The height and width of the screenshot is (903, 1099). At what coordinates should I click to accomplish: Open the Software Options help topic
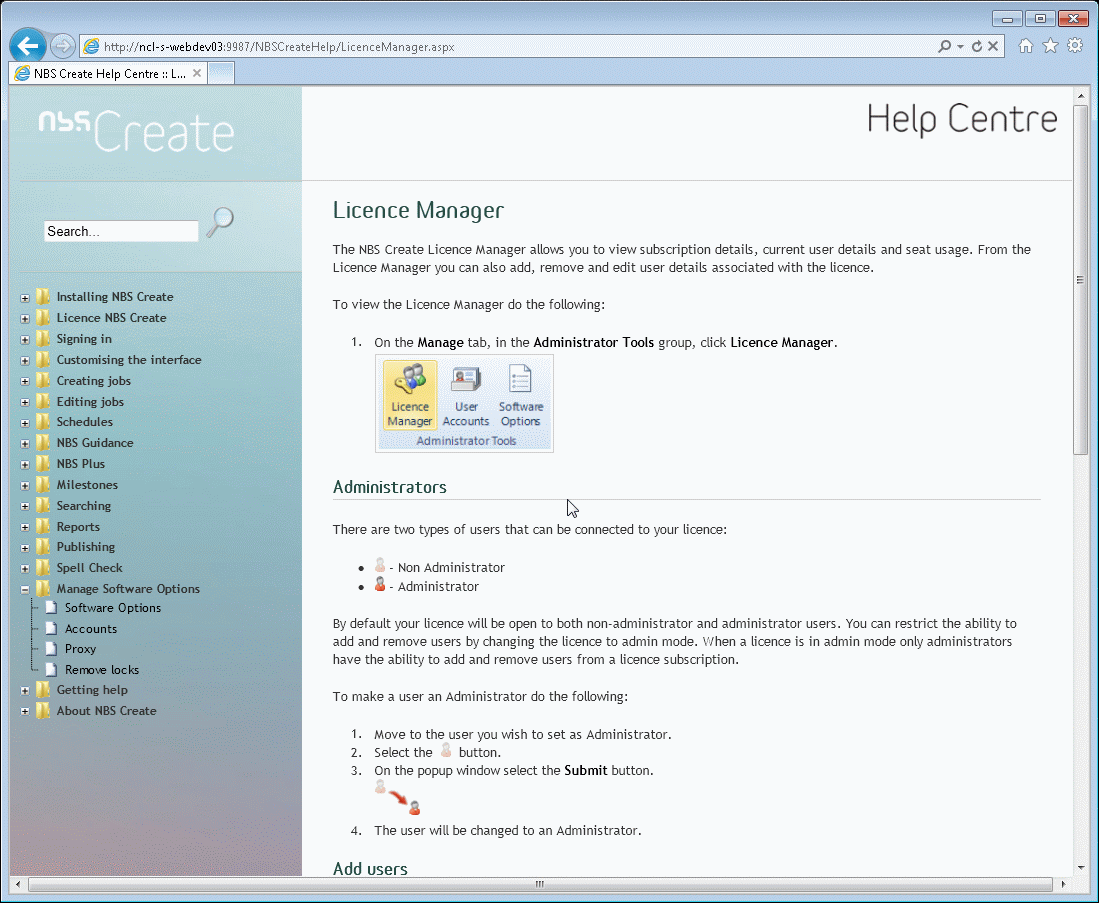click(113, 607)
